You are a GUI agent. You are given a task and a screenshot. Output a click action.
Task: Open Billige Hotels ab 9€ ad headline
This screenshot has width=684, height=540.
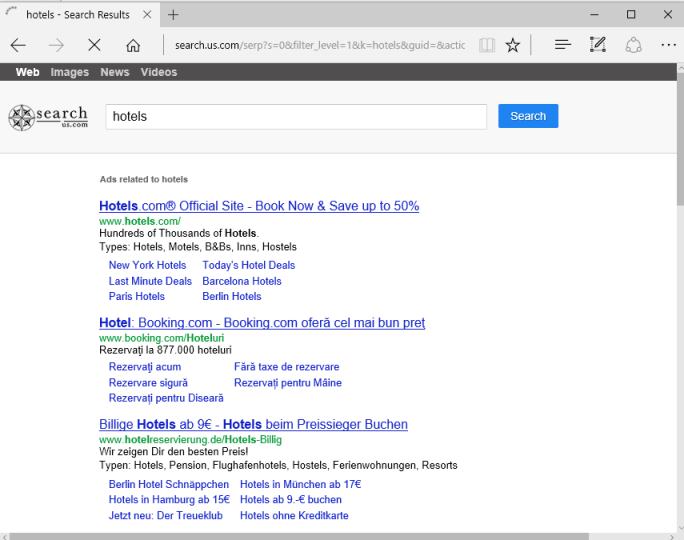(x=253, y=424)
